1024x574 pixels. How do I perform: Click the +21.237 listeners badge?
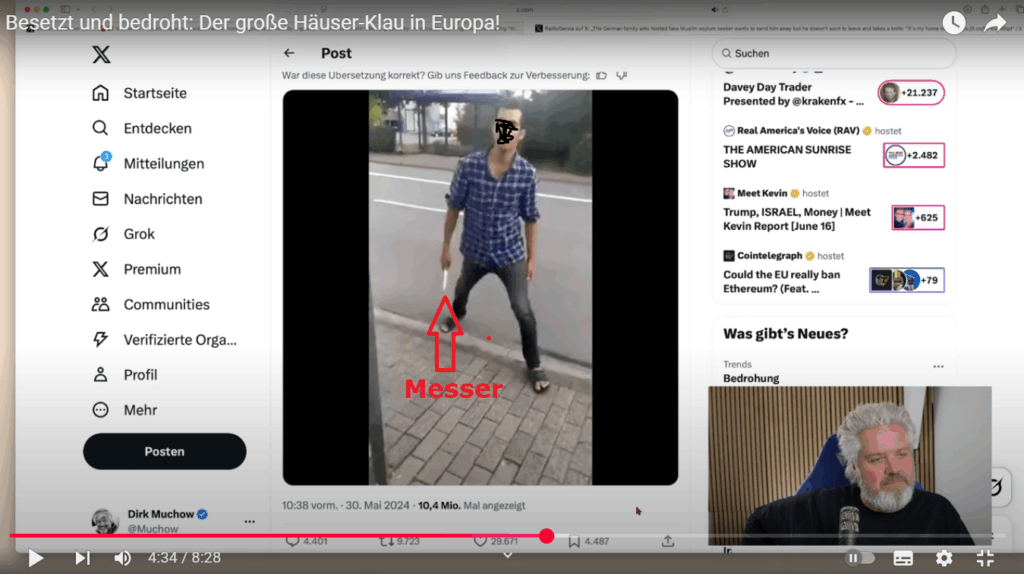pos(911,93)
